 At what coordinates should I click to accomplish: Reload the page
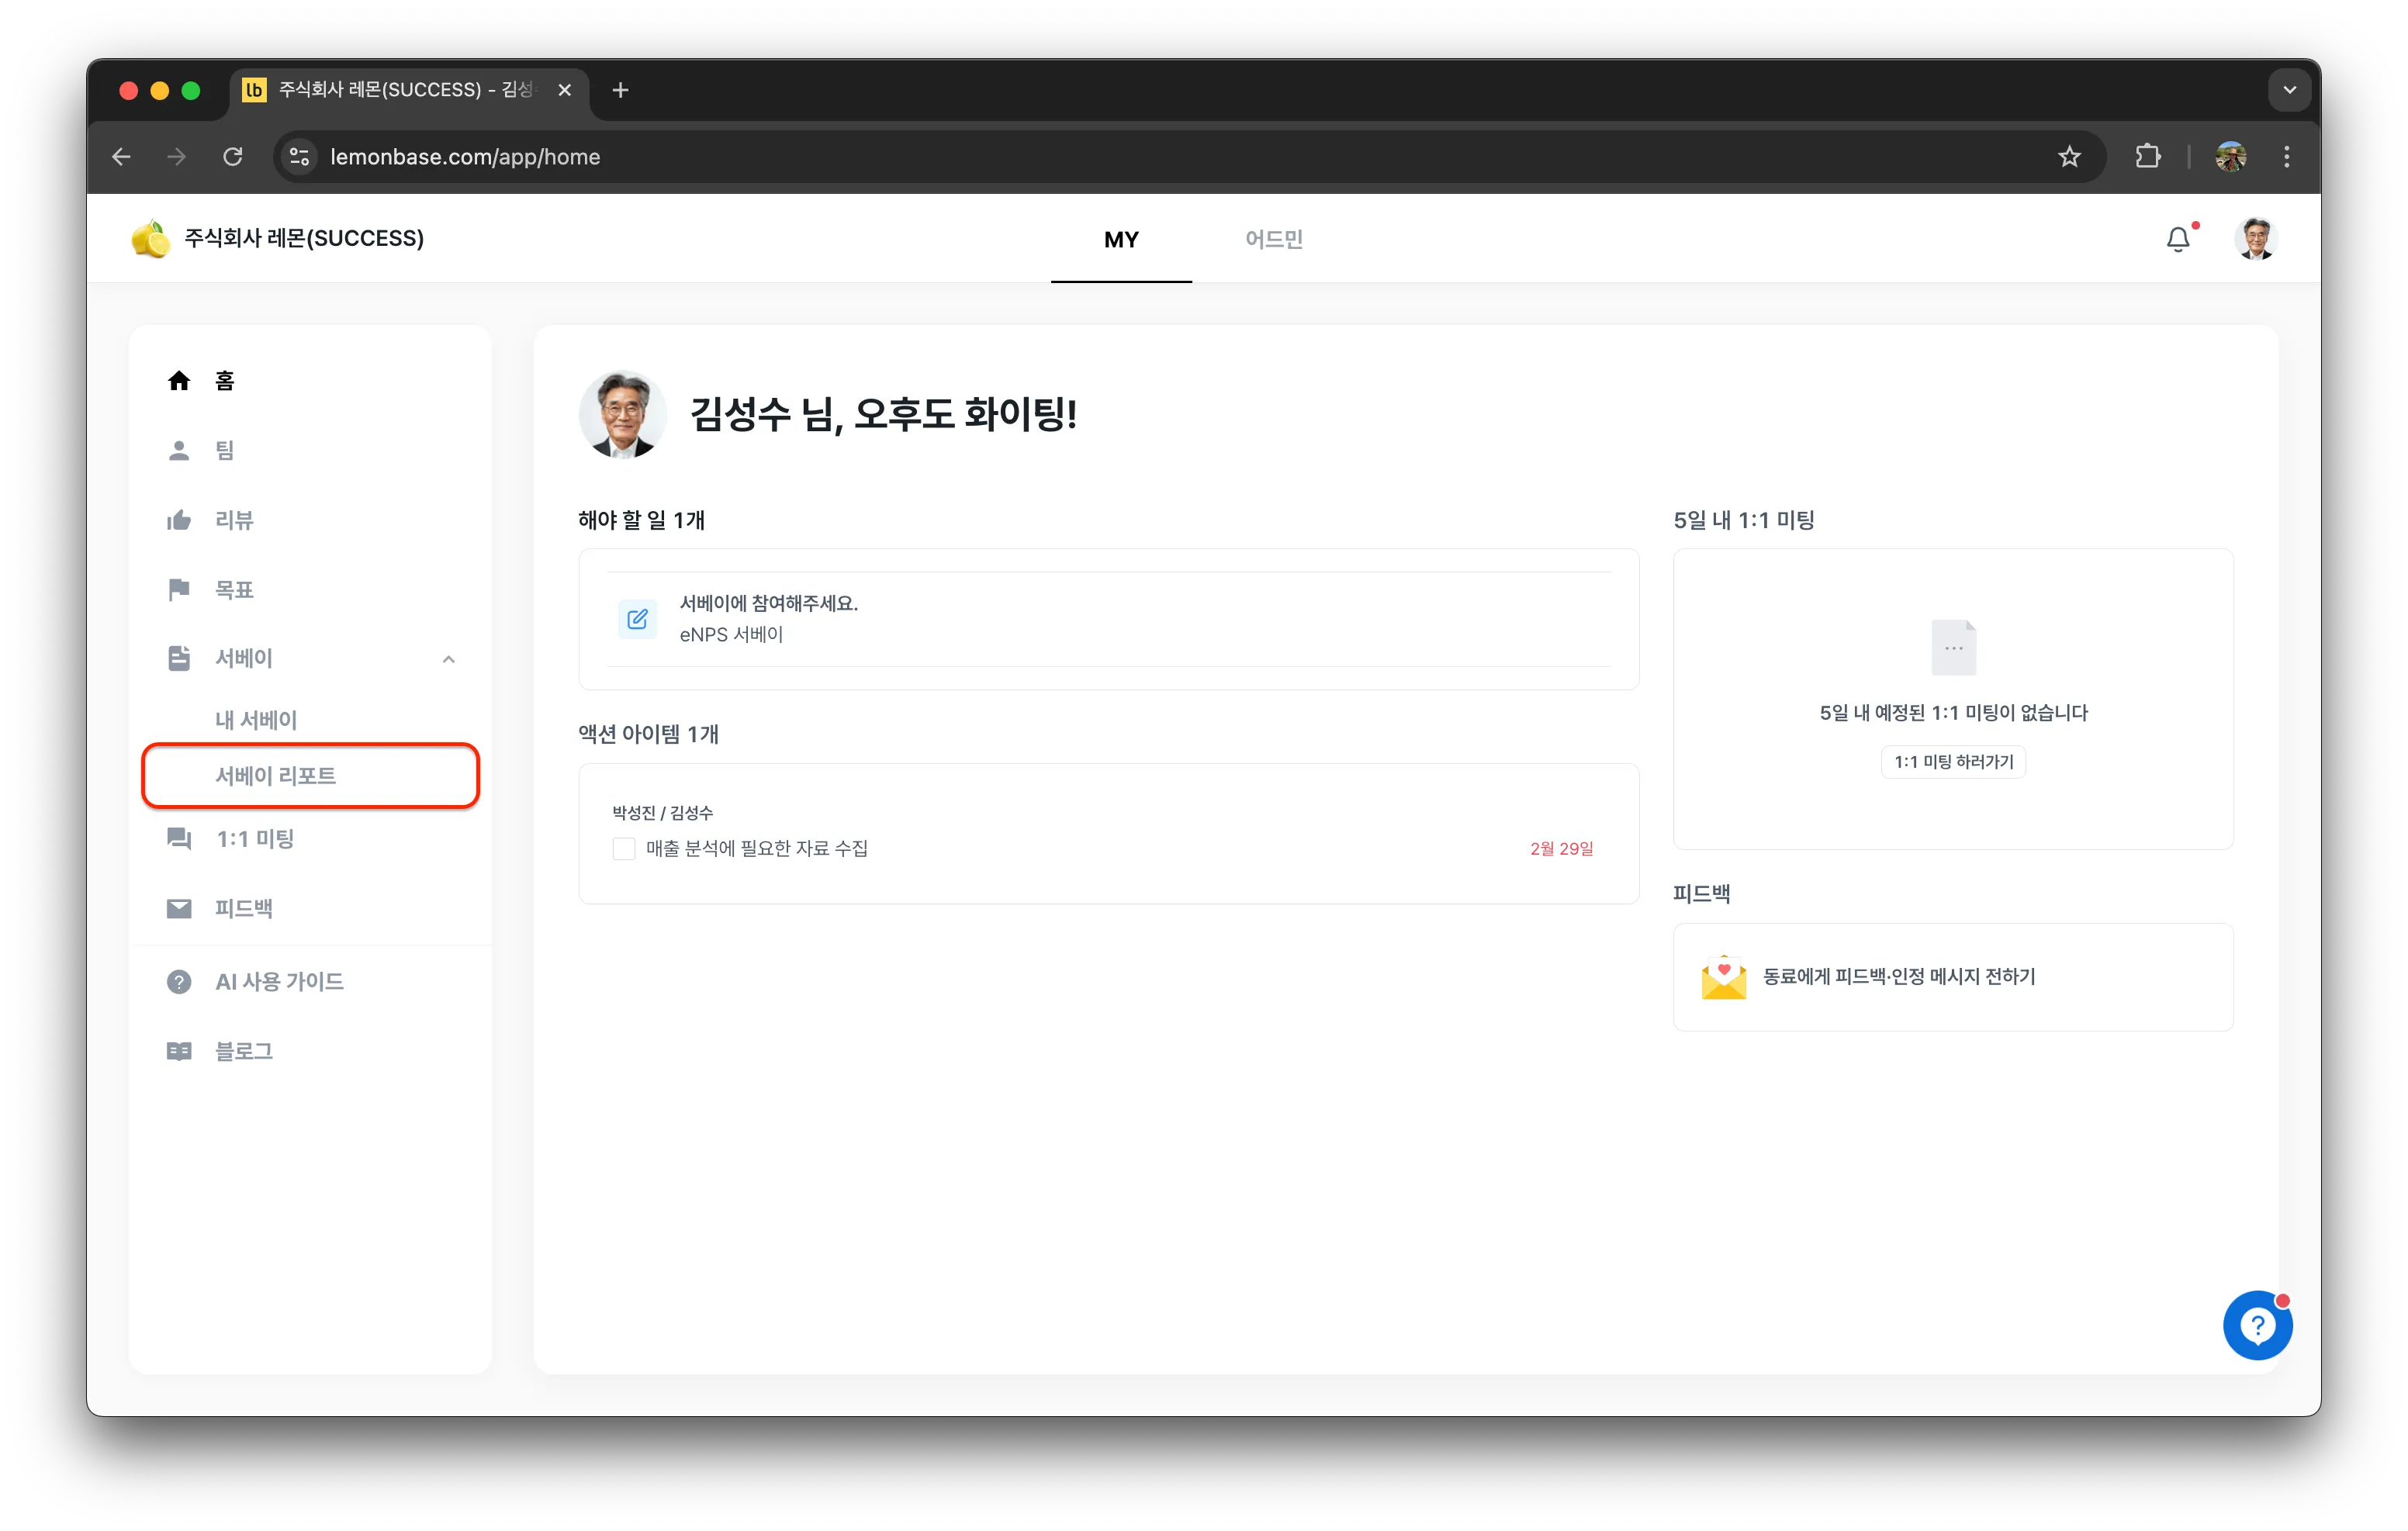pos(233,157)
